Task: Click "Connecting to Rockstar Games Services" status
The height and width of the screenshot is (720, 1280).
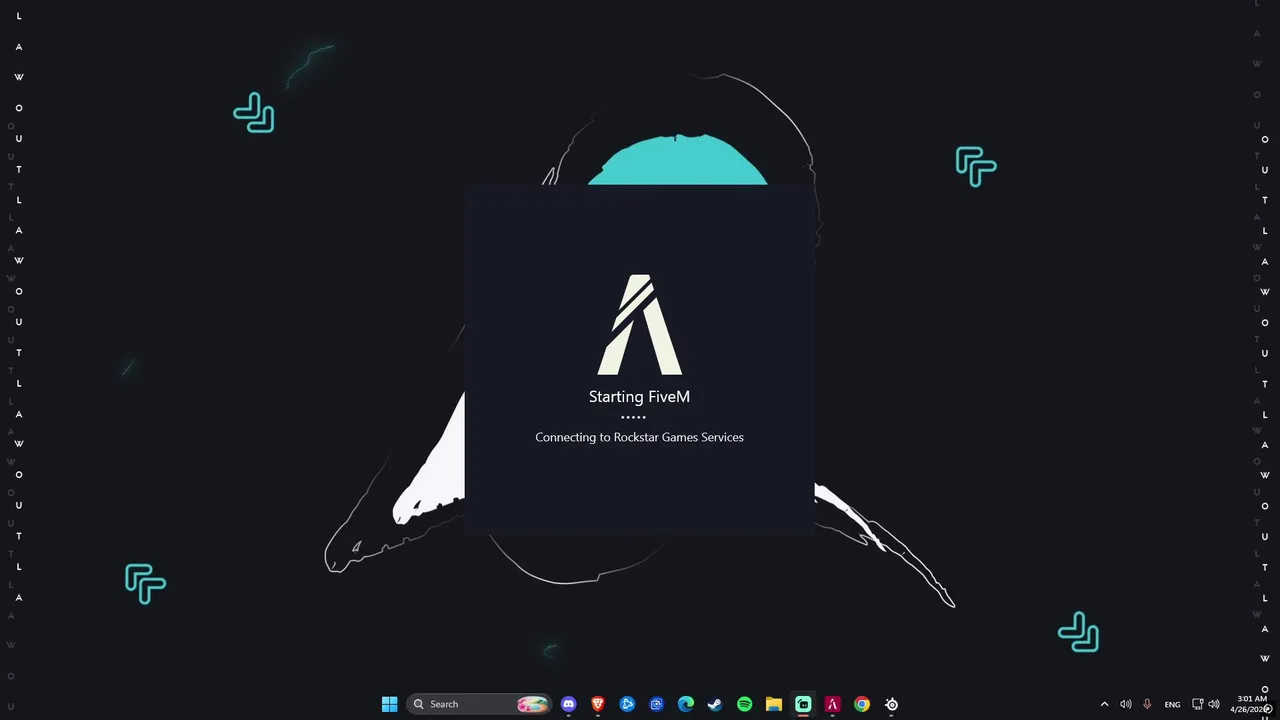Action: click(x=639, y=437)
